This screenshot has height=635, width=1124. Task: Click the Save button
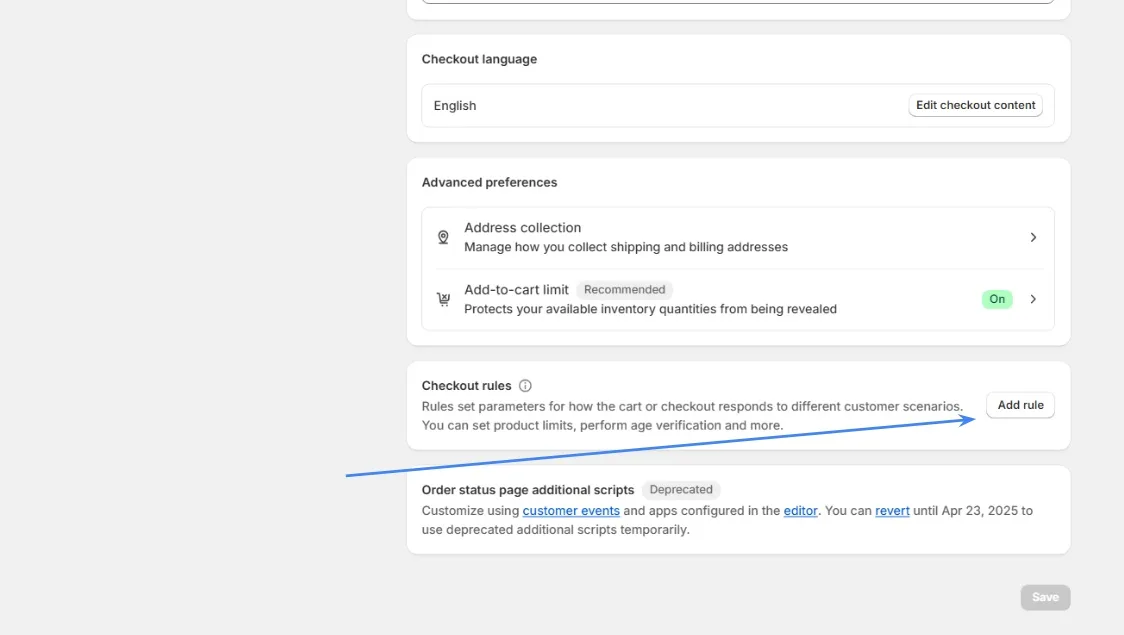point(1045,597)
